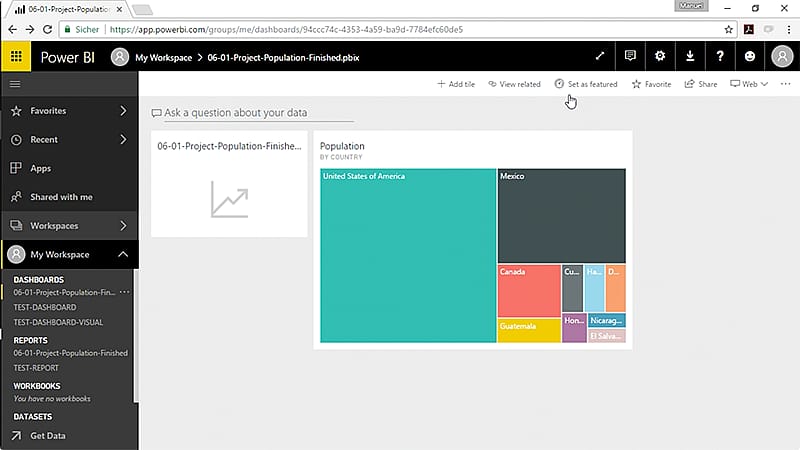Image resolution: width=800 pixels, height=450 pixels.
Task: Open the 06-01-Project-Population-Finishe... tile
Action: point(229,184)
